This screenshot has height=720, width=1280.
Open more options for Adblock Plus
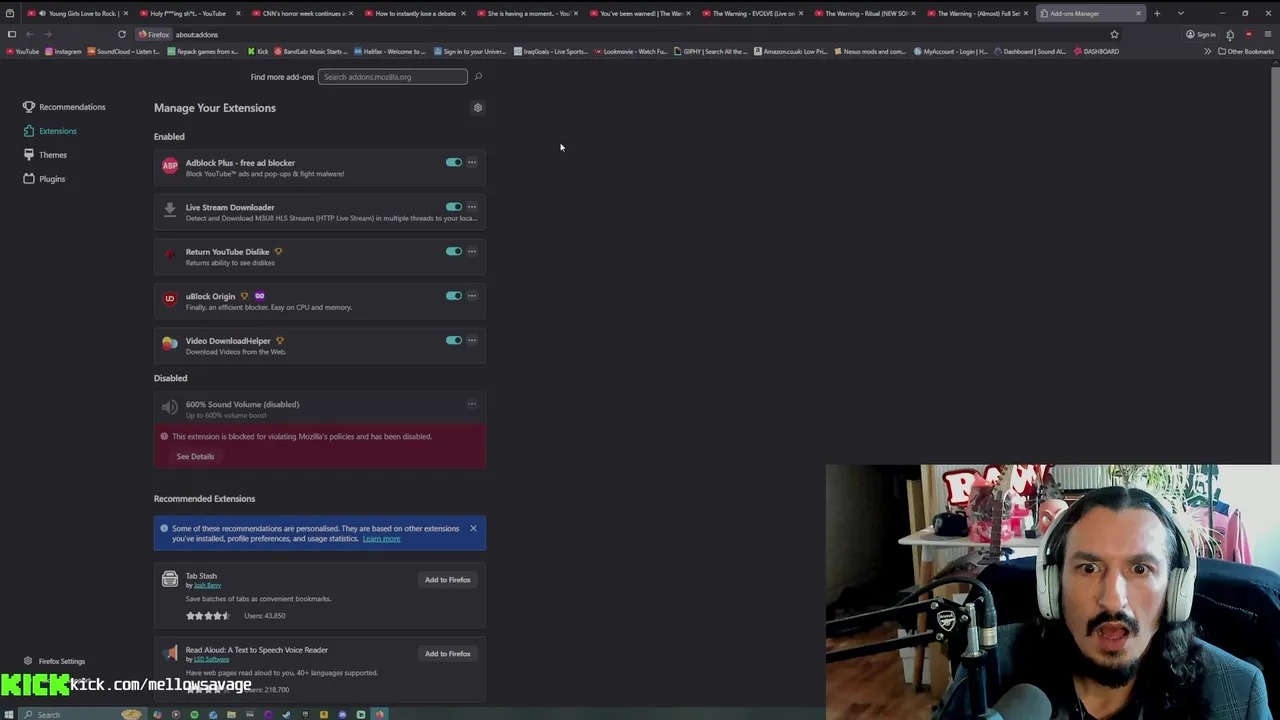[472, 162]
